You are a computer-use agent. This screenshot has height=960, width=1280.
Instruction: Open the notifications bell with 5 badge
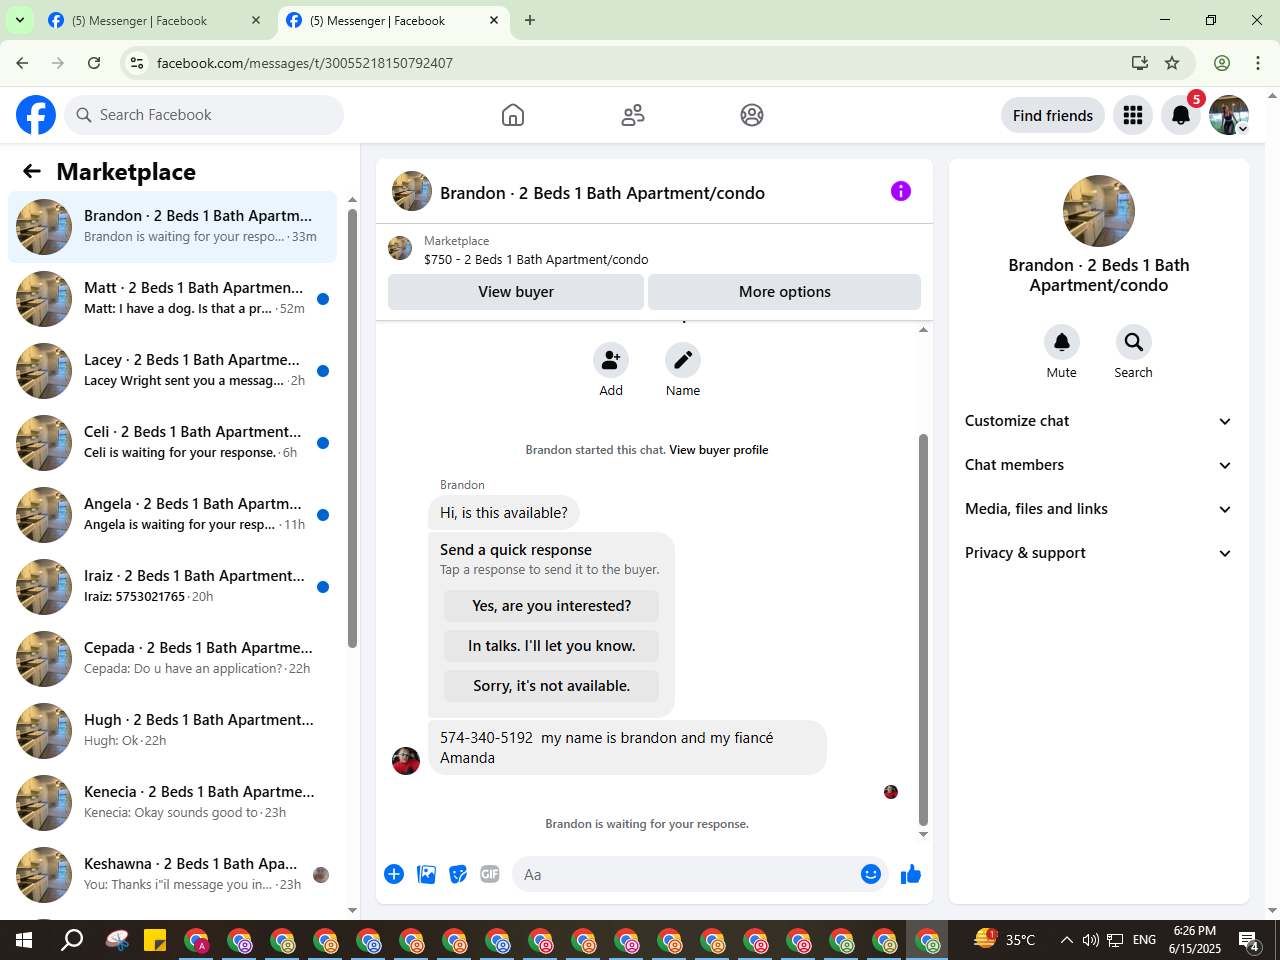1181,115
